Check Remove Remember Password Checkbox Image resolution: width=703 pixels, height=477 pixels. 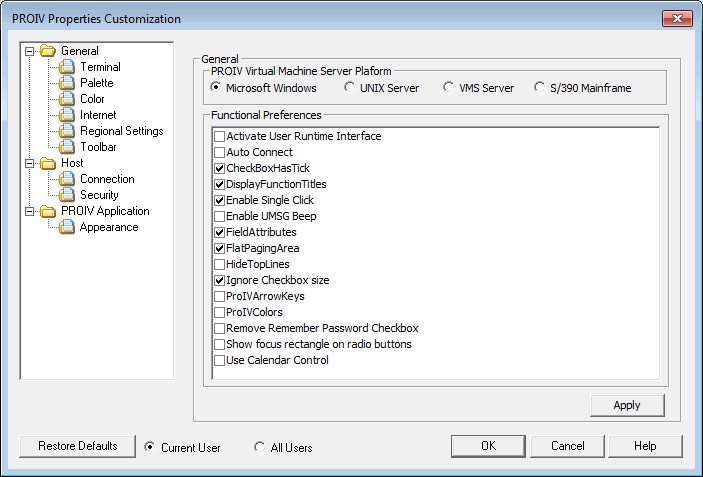pos(219,329)
